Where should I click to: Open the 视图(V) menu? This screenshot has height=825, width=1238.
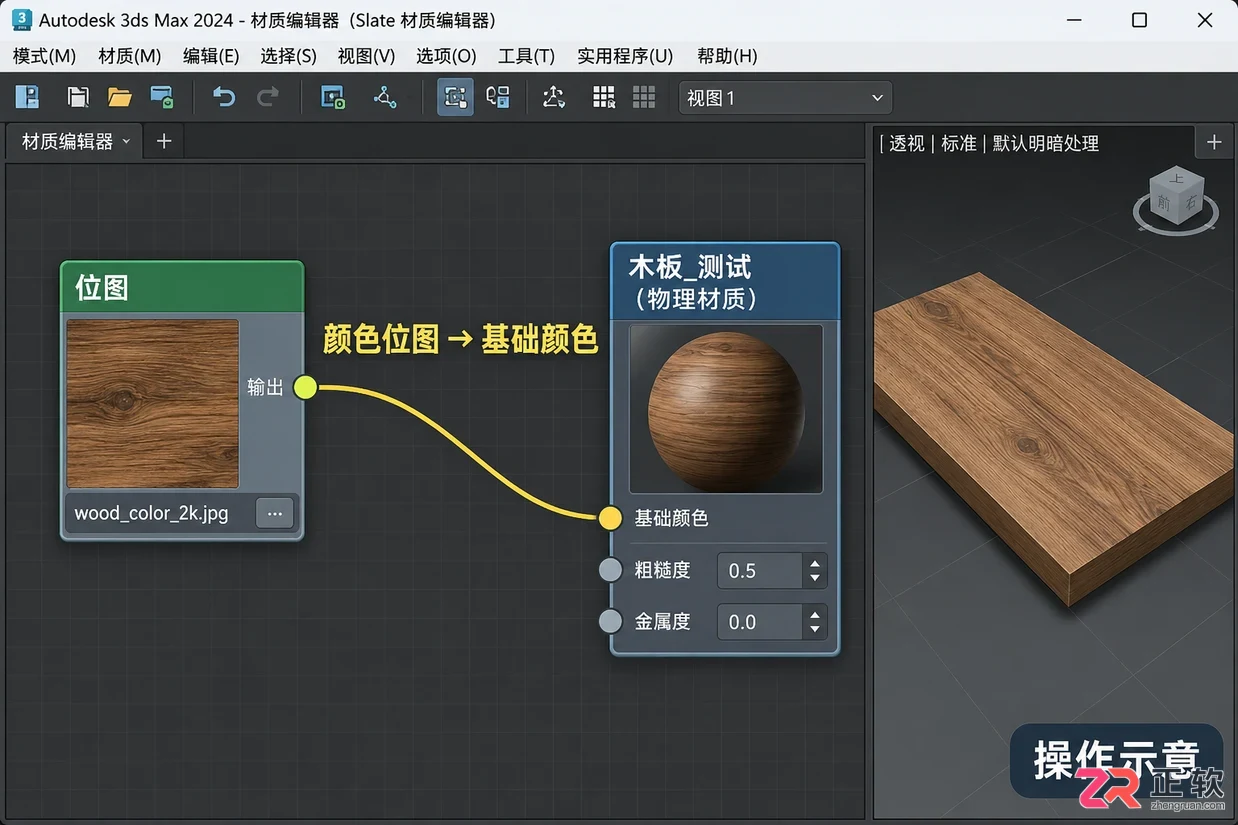pyautogui.click(x=367, y=56)
